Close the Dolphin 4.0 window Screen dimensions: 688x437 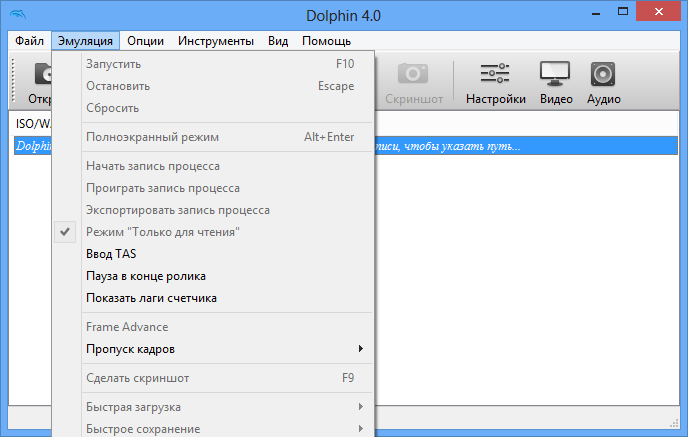point(658,12)
